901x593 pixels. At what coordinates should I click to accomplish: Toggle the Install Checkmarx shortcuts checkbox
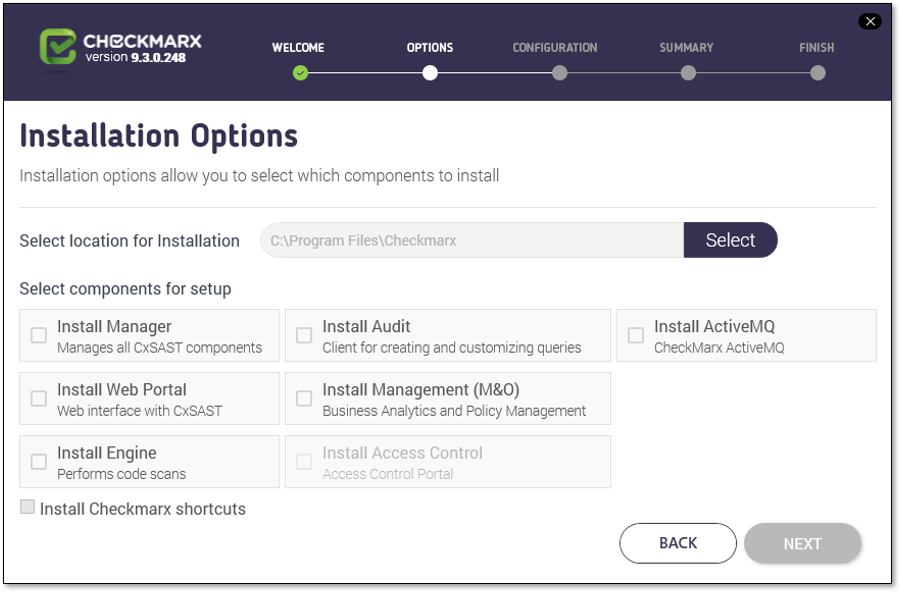pos(27,507)
